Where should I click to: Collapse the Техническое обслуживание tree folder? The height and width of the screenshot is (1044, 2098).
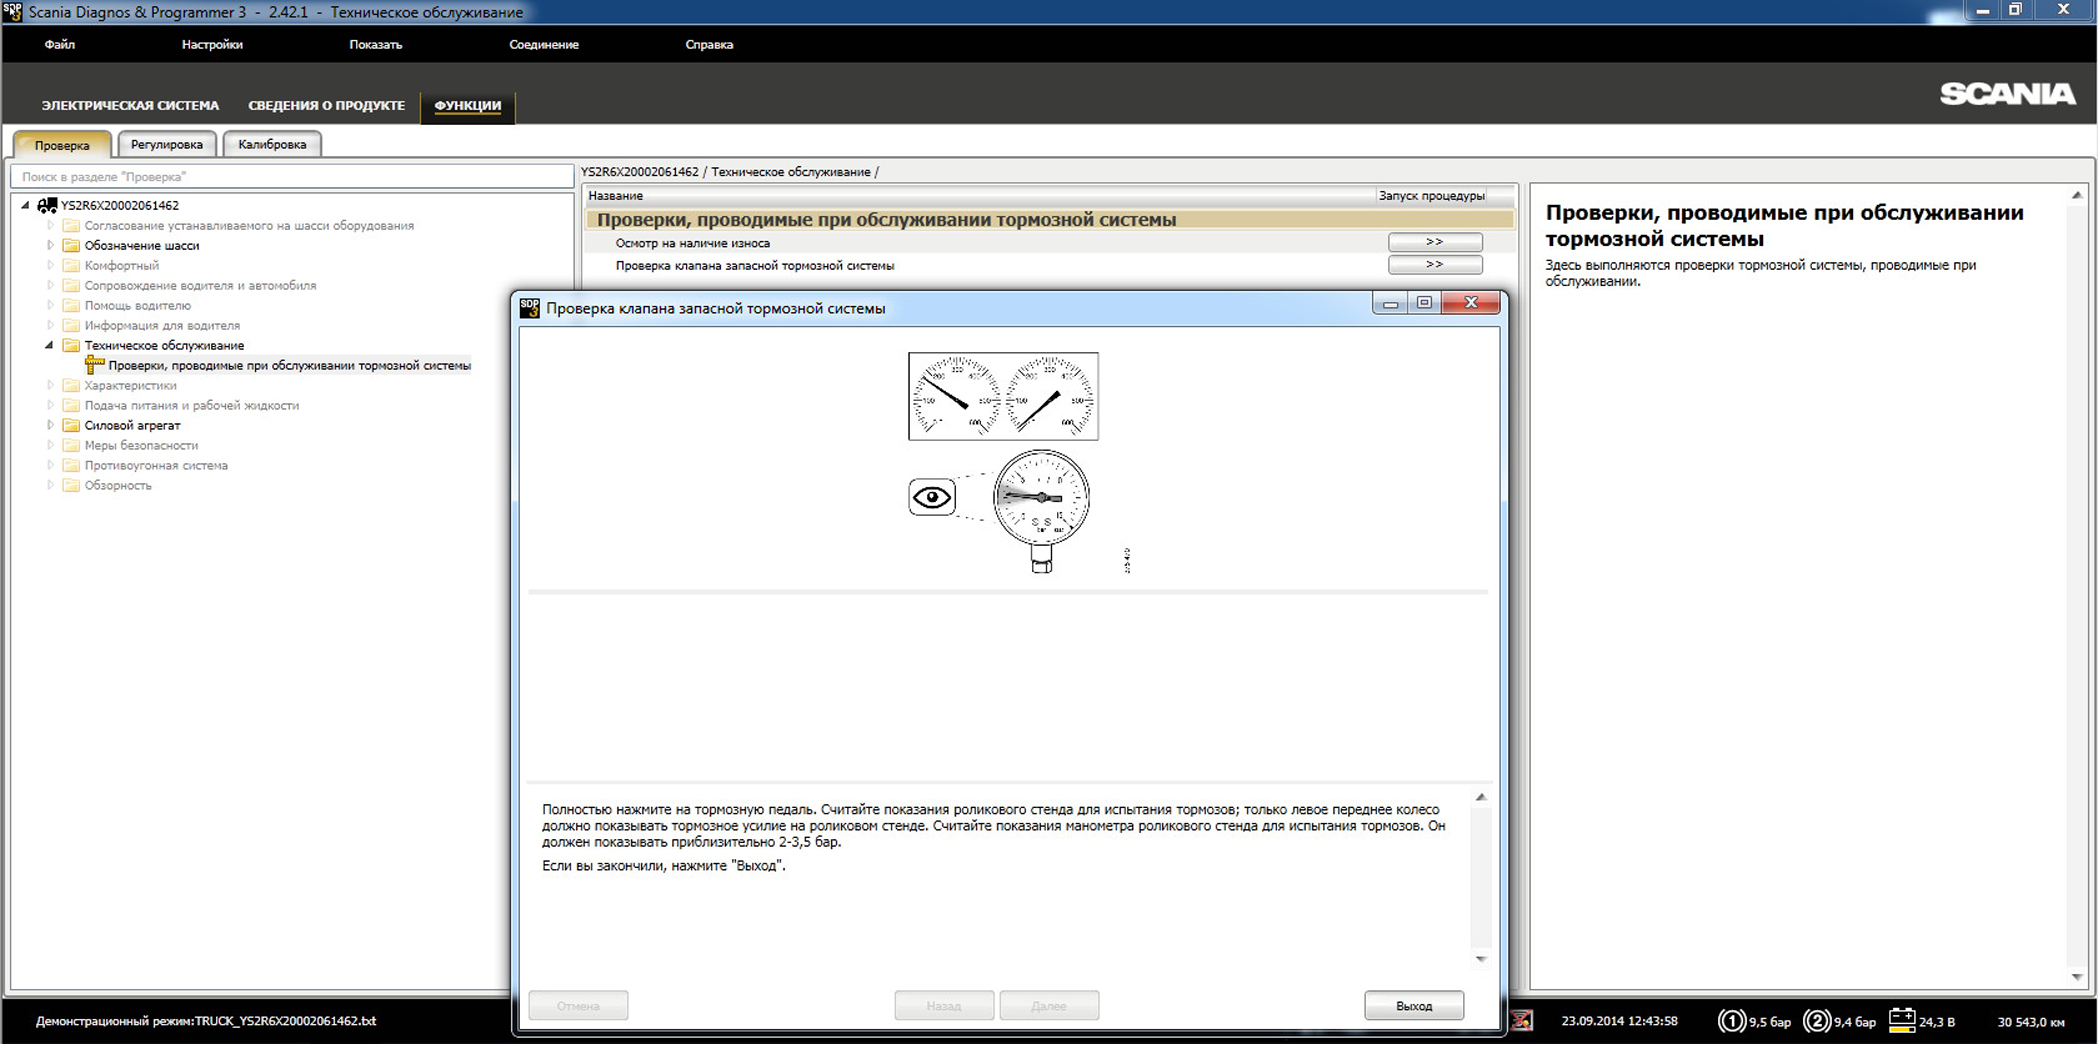[49, 345]
